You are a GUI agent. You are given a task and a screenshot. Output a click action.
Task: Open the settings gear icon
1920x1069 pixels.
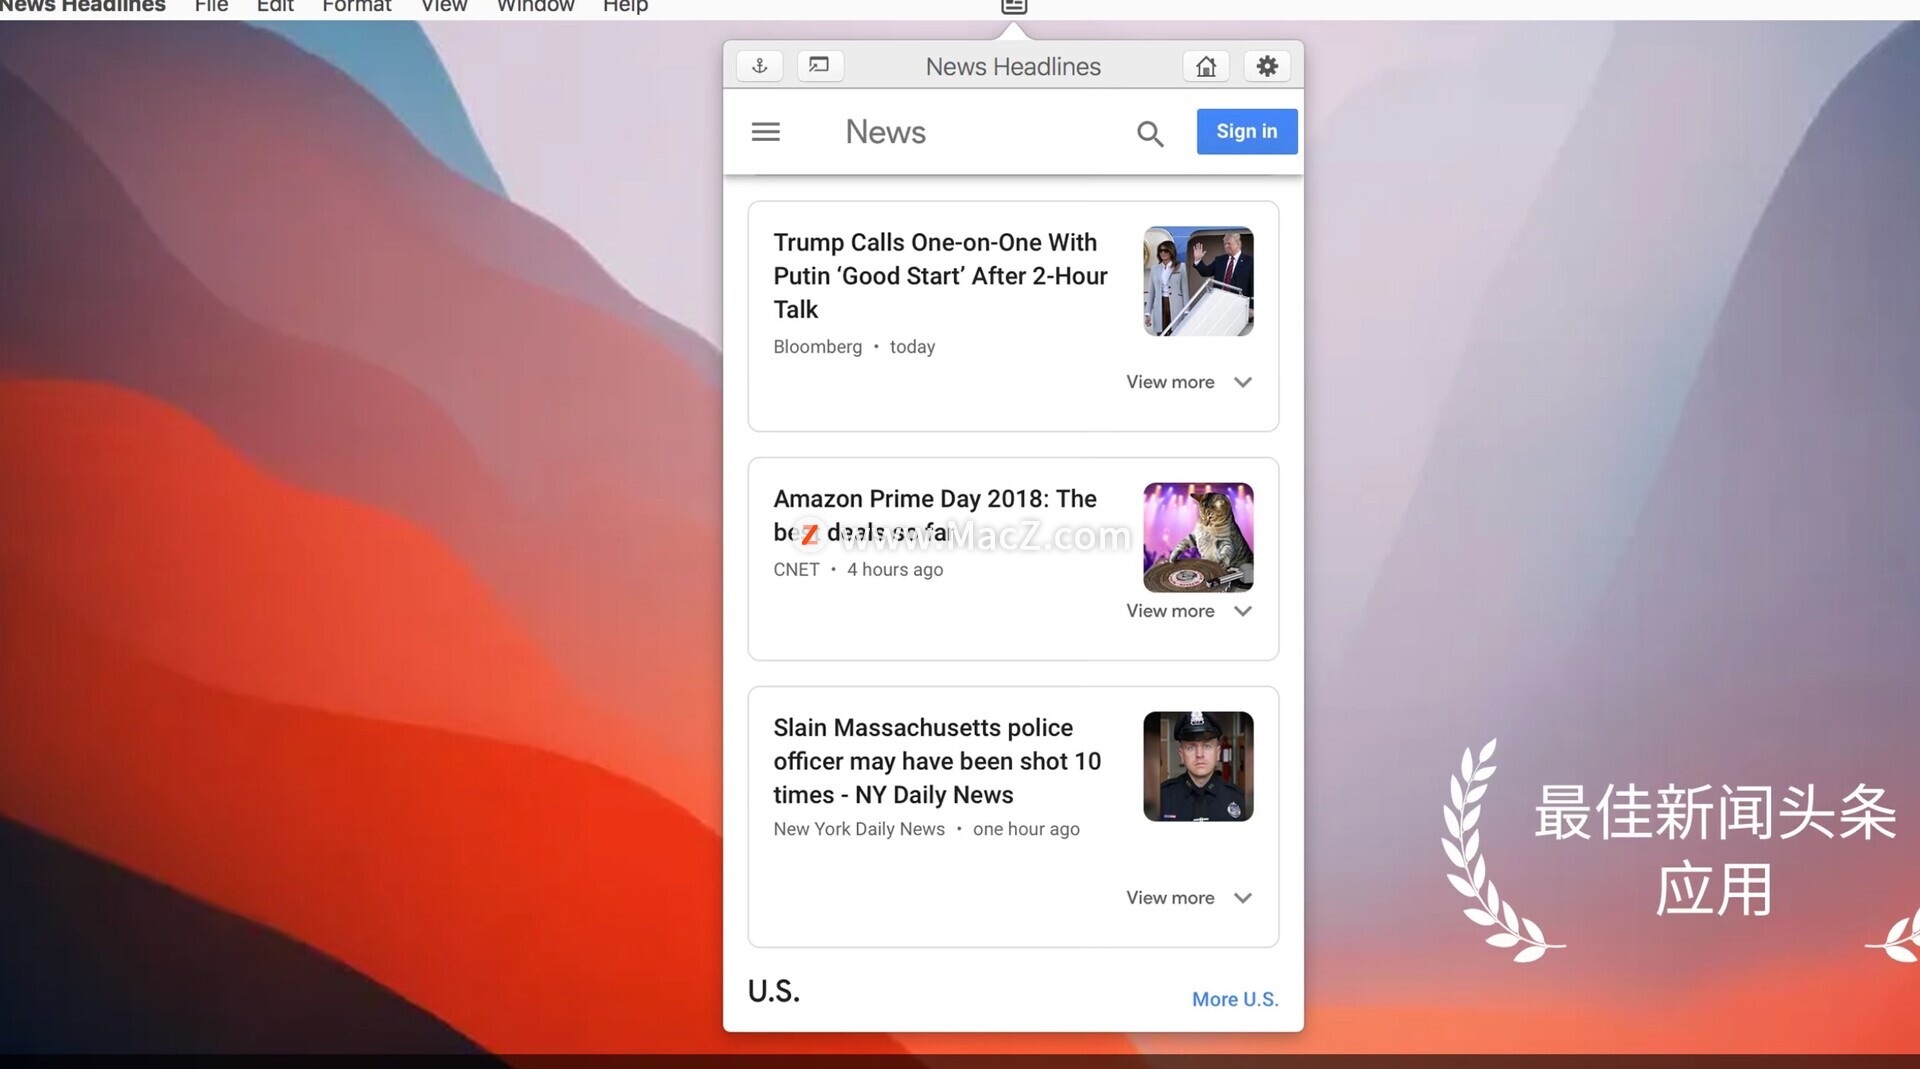point(1267,66)
